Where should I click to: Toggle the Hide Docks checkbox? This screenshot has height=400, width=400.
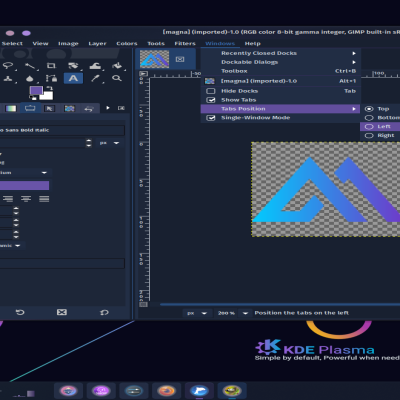click(x=211, y=91)
